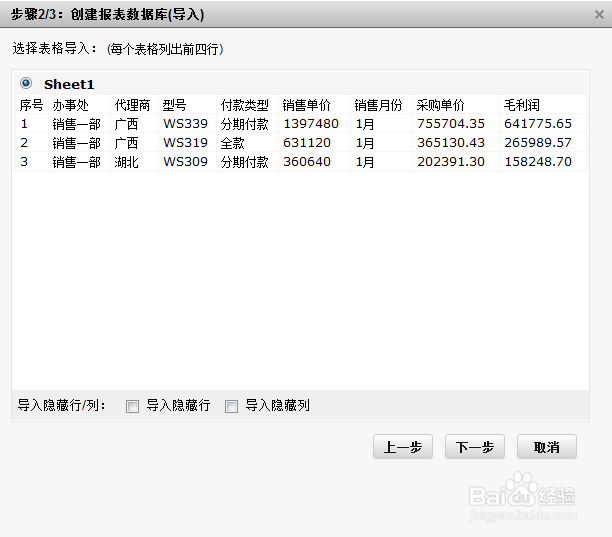Click 分期付款 in the WS309 row
612x537 pixels.
click(245, 162)
